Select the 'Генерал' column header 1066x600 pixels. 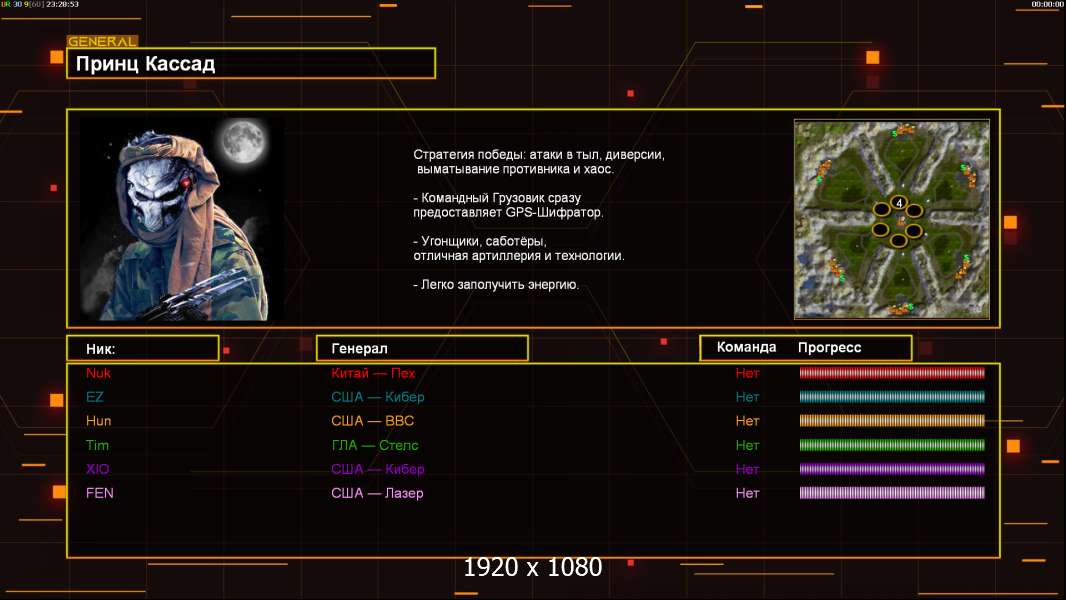(422, 348)
